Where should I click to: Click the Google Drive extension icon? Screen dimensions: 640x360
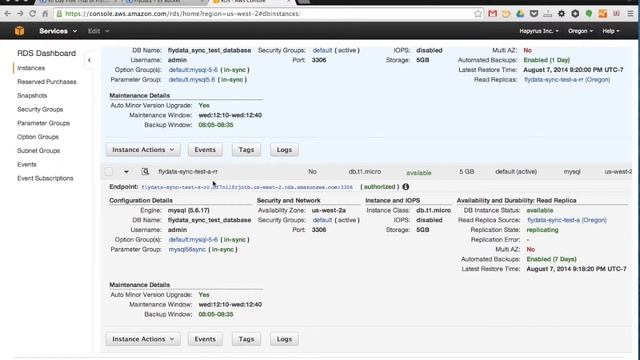pos(520,14)
